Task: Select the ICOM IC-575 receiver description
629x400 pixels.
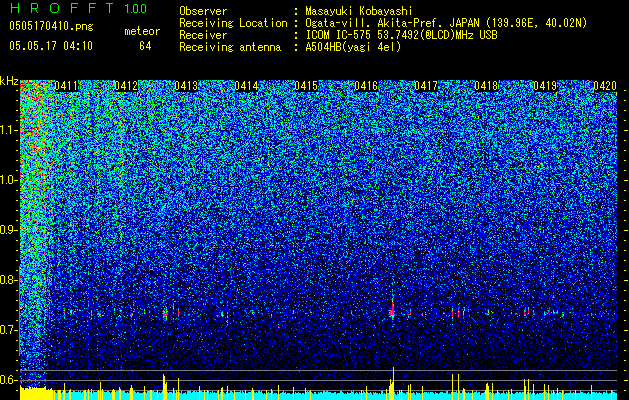Action: pos(401,35)
